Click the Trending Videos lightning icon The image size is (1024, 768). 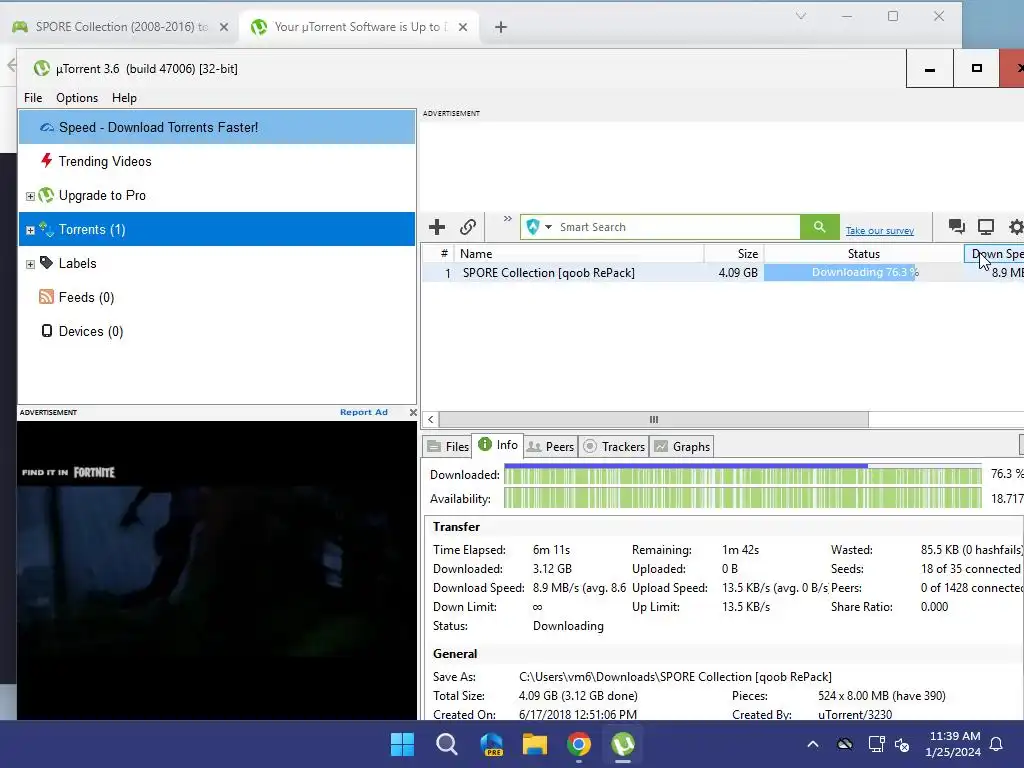pos(46,161)
